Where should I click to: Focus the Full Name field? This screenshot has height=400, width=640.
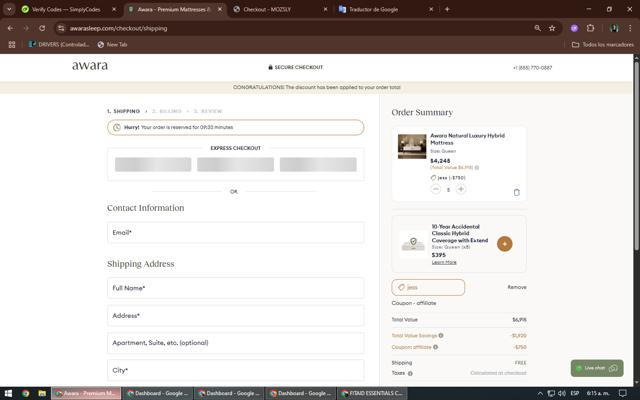[x=236, y=288]
